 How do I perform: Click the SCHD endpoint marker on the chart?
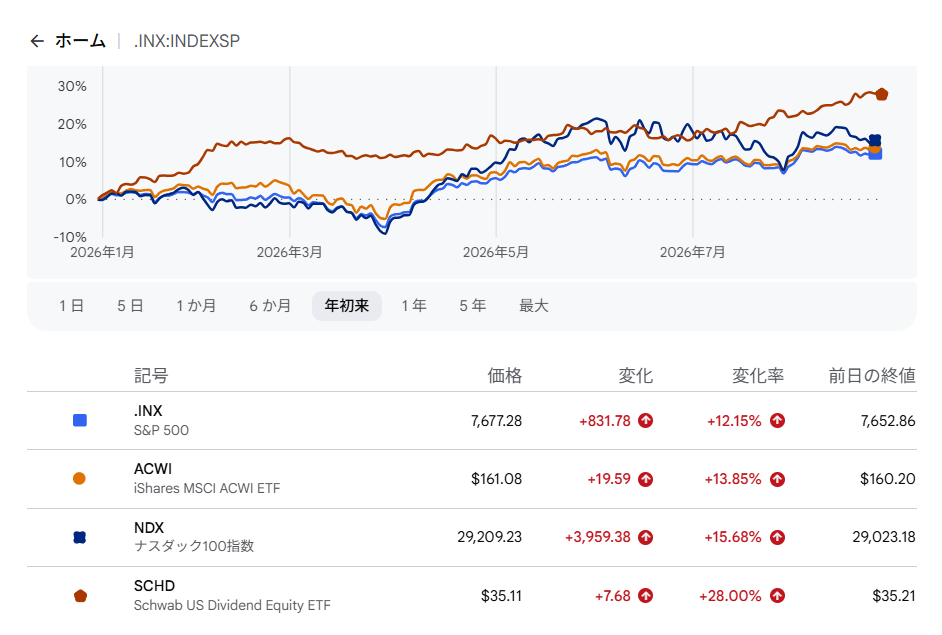tap(881, 94)
